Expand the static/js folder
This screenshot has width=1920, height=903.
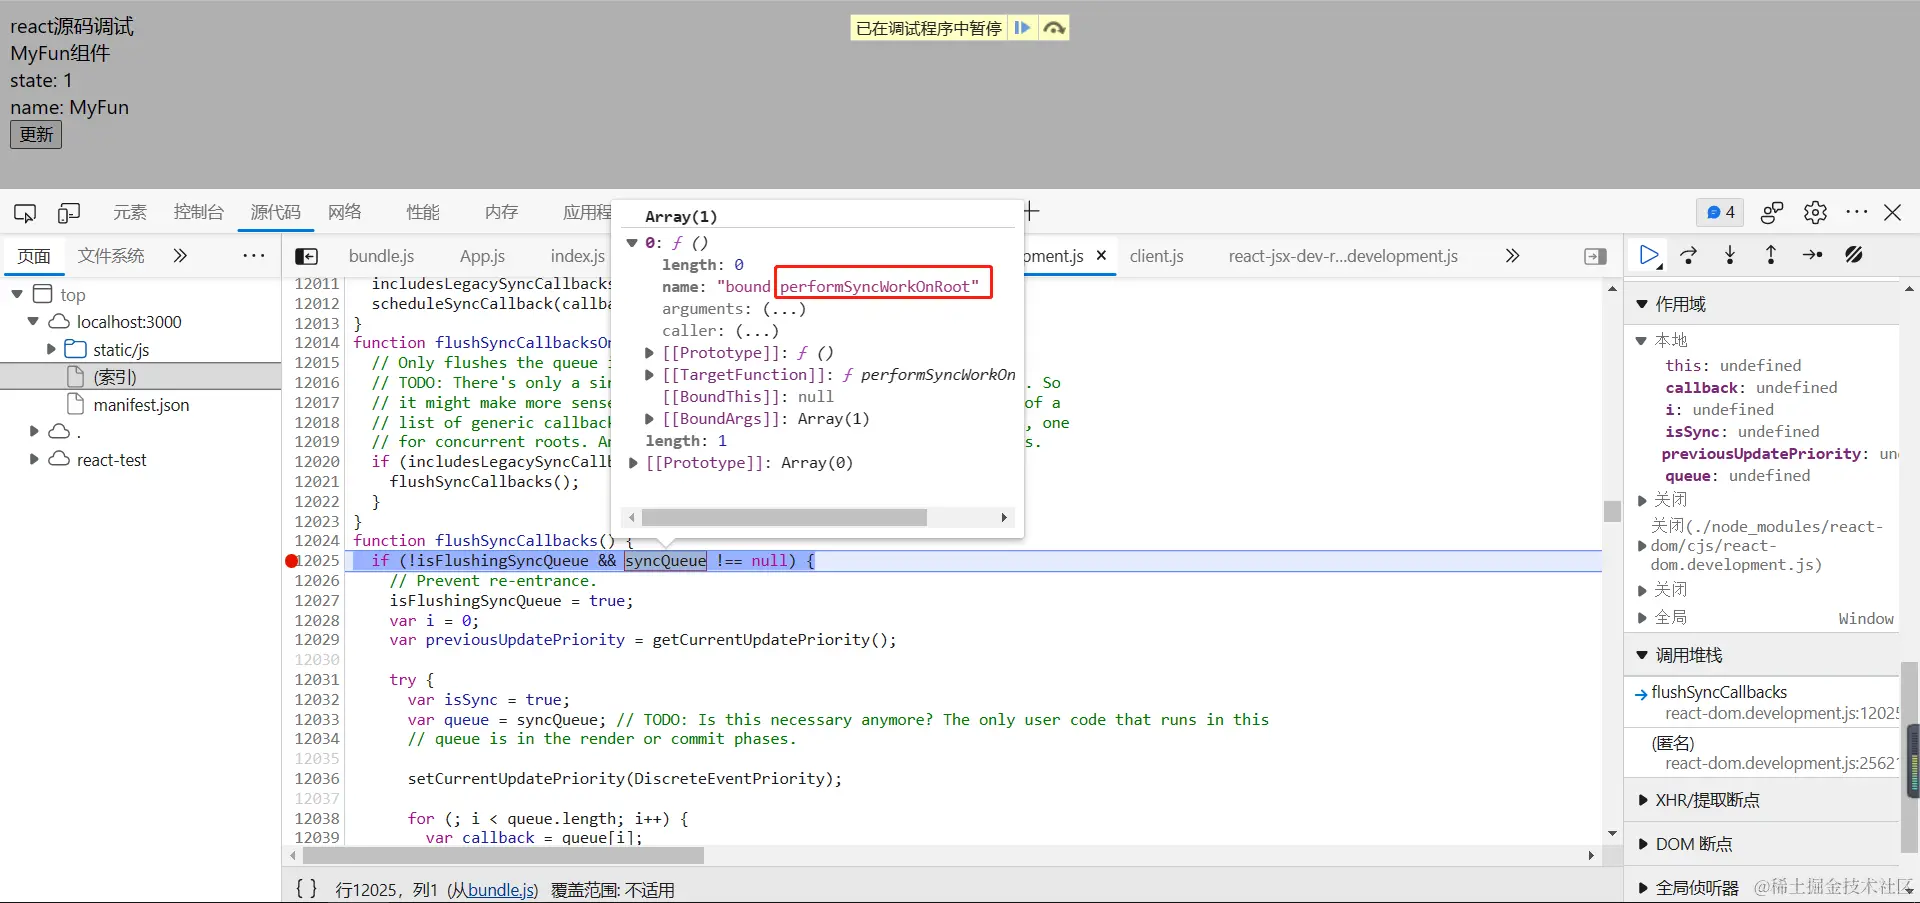[51, 349]
